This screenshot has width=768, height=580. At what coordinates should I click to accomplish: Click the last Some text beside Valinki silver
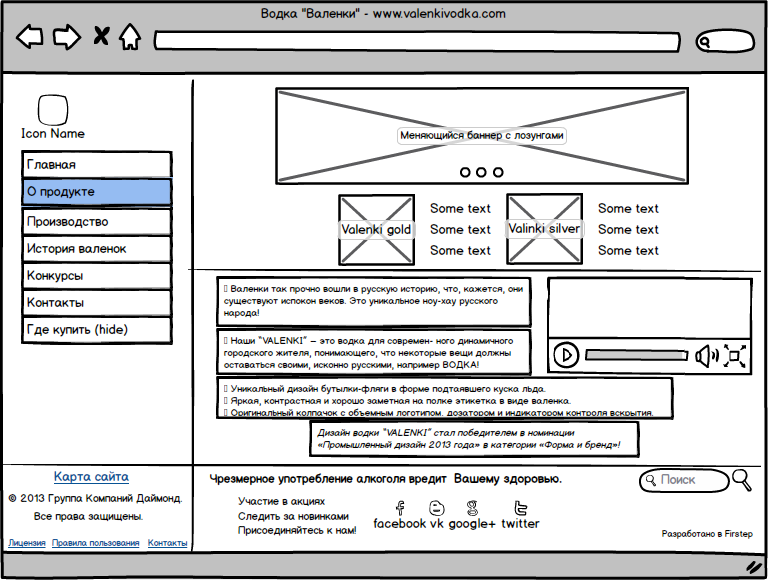628,251
